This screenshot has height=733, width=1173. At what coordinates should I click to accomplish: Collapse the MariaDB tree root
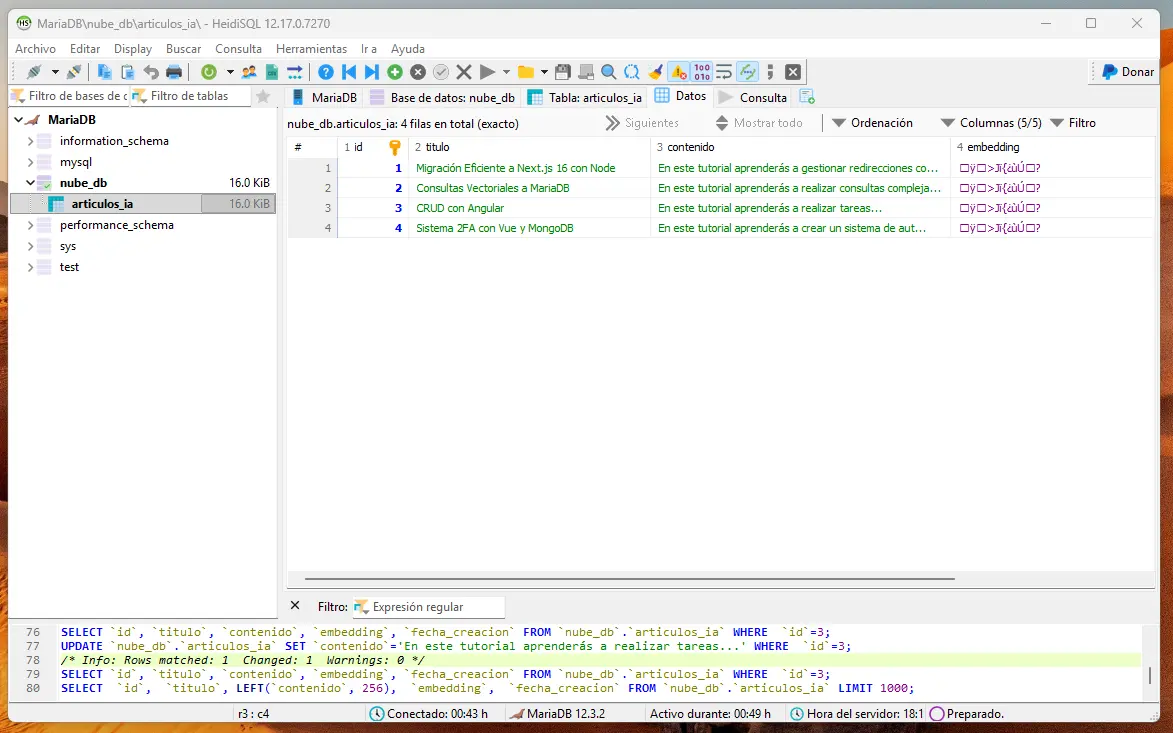click(18, 120)
